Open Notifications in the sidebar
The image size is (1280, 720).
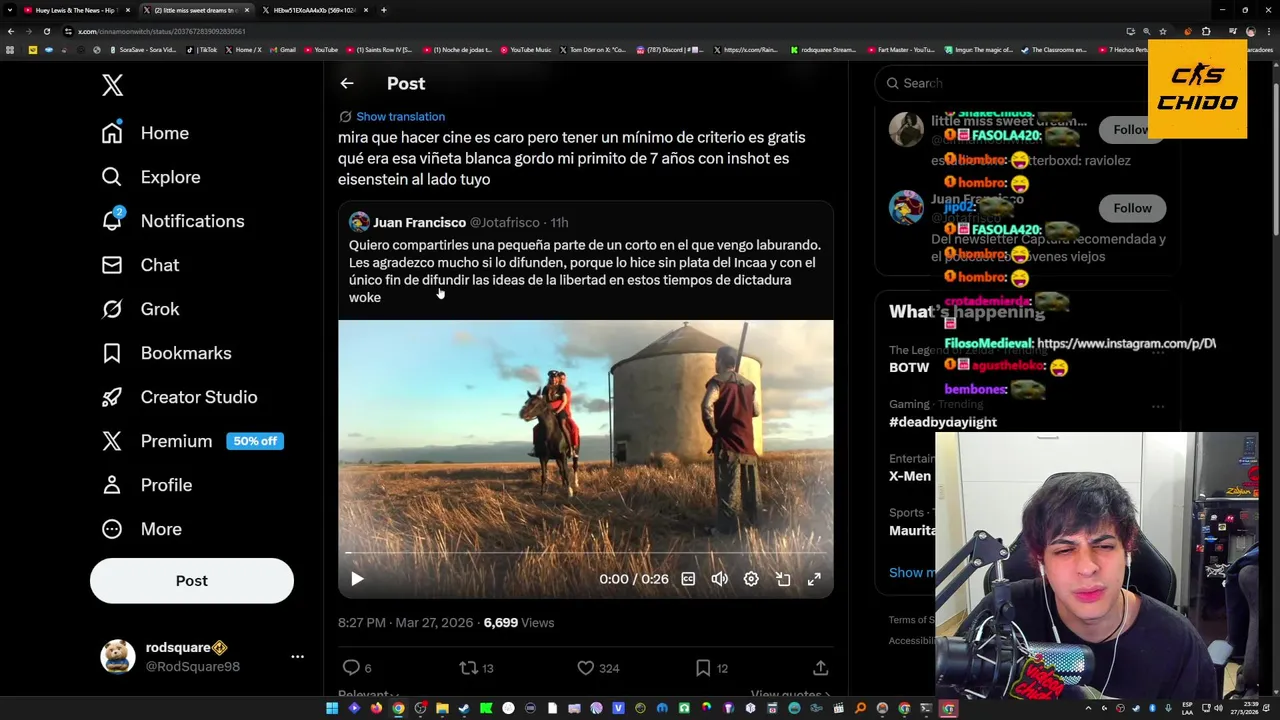point(173,221)
